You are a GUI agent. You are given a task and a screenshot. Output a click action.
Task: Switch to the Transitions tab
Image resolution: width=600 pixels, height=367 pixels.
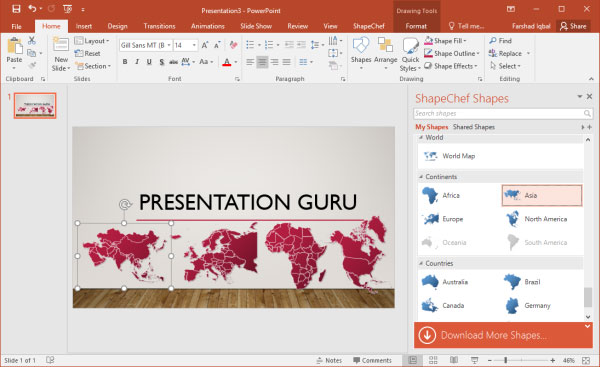click(x=159, y=26)
